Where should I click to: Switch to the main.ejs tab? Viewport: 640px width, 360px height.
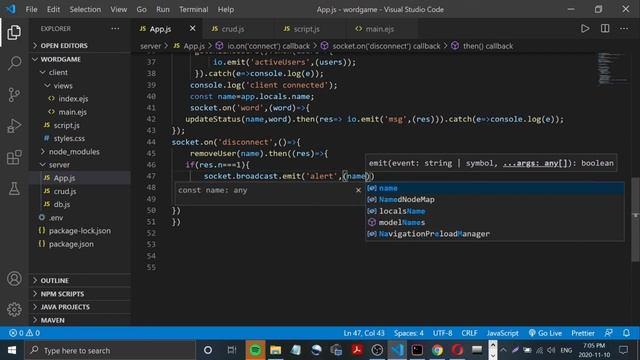[382, 29]
